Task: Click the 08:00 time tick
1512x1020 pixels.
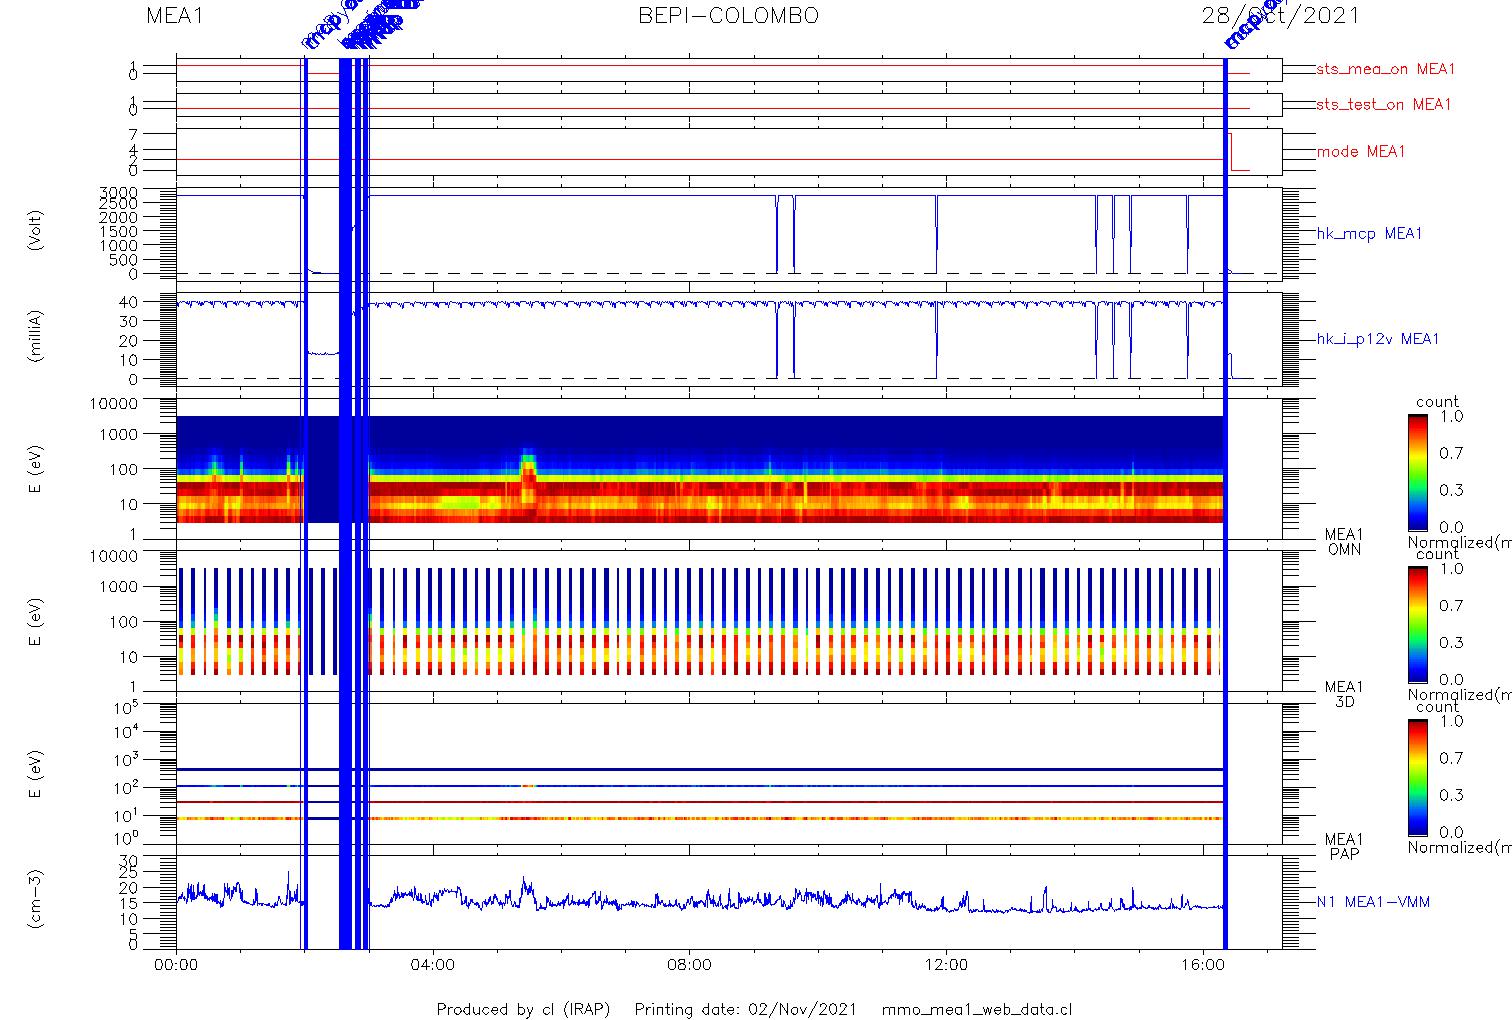Action: point(689,966)
